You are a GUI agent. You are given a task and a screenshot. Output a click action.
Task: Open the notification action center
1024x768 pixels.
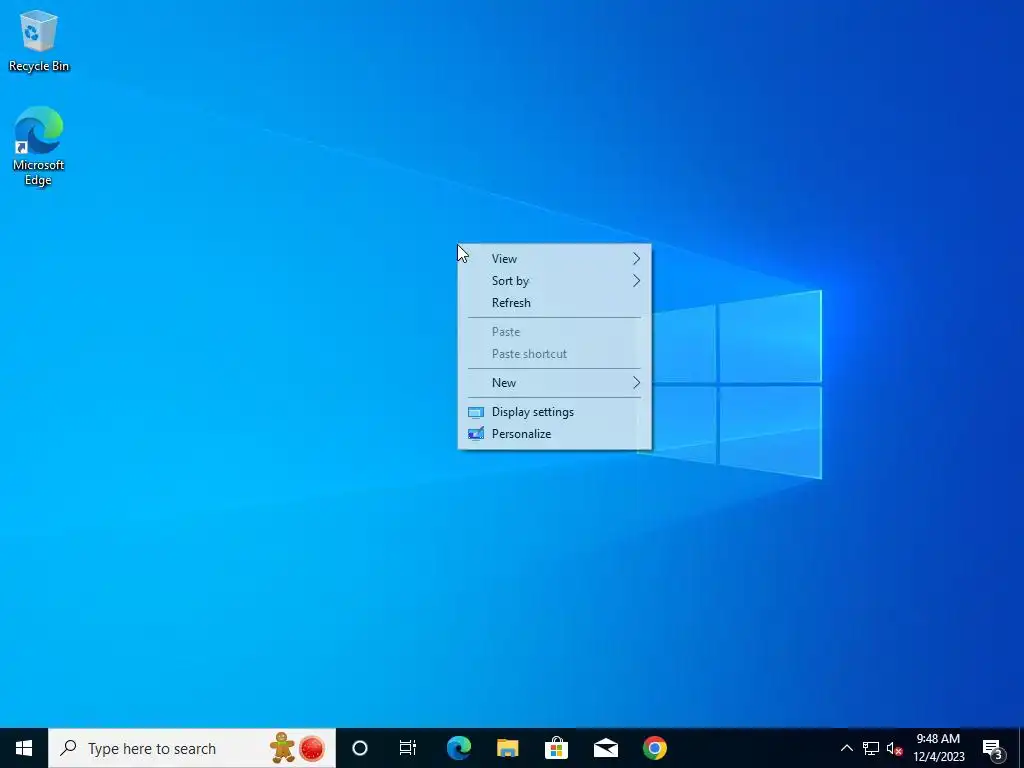coord(993,748)
